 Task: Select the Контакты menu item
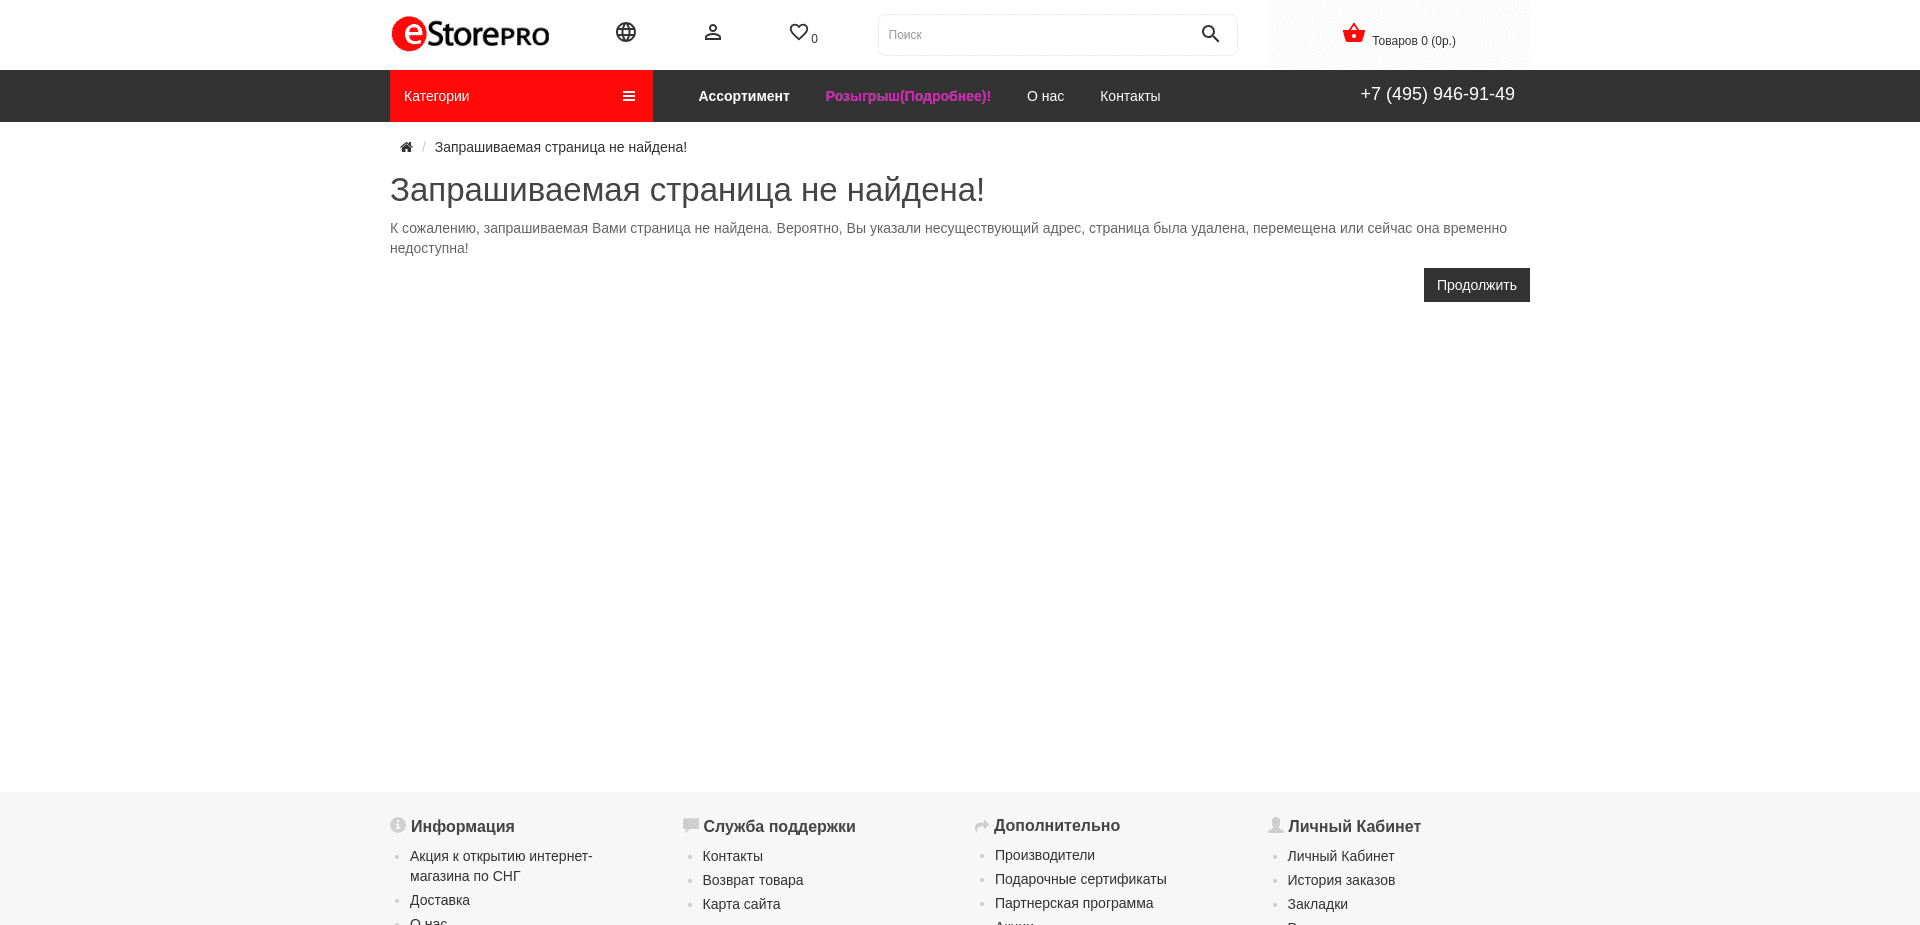pyautogui.click(x=1129, y=95)
